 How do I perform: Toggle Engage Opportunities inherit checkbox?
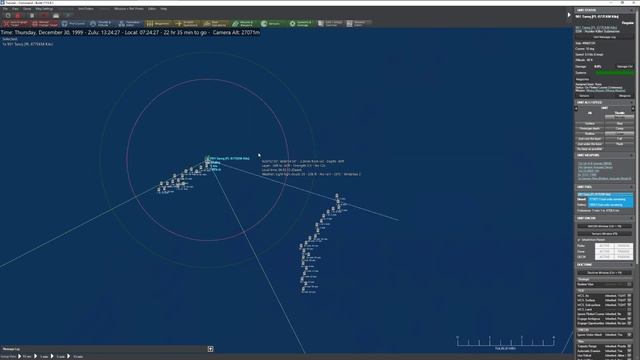(x=629, y=323)
